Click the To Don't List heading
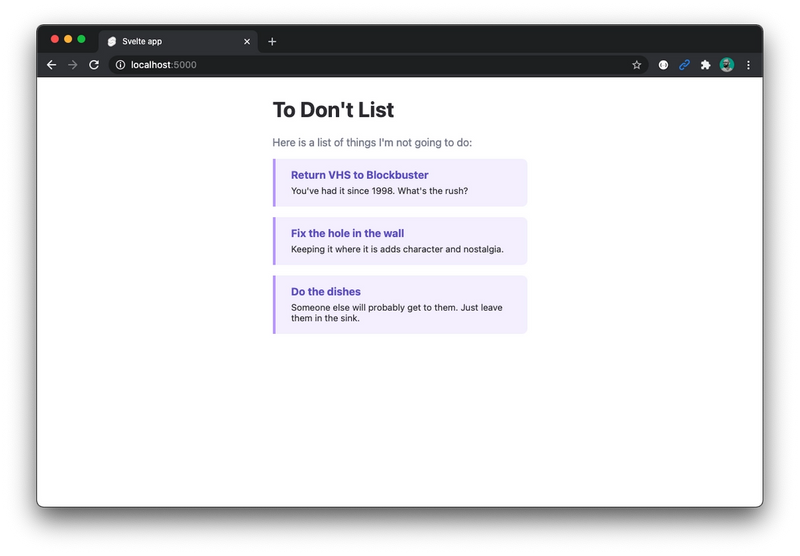Viewport: 800px width, 556px height. [333, 110]
